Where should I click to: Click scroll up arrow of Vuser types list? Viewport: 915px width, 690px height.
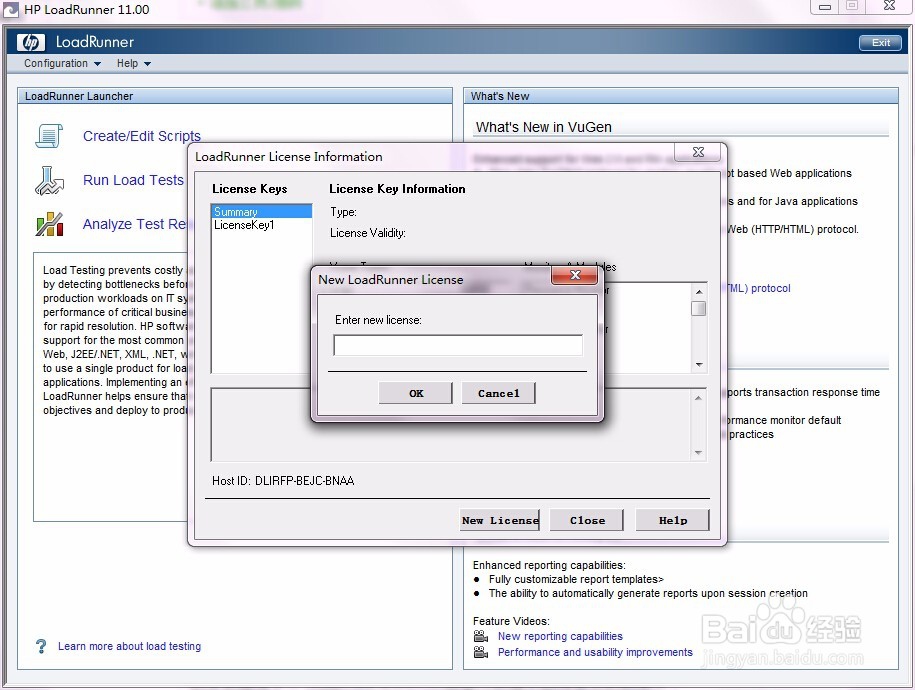coord(699,291)
